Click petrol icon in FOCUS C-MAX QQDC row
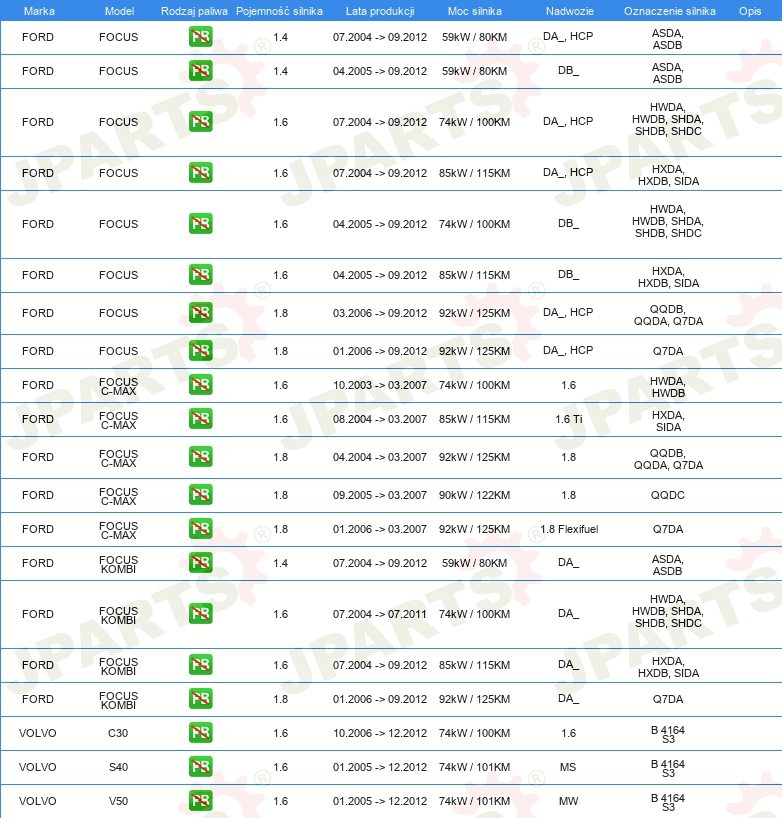782x818 pixels. pyautogui.click(x=200, y=495)
